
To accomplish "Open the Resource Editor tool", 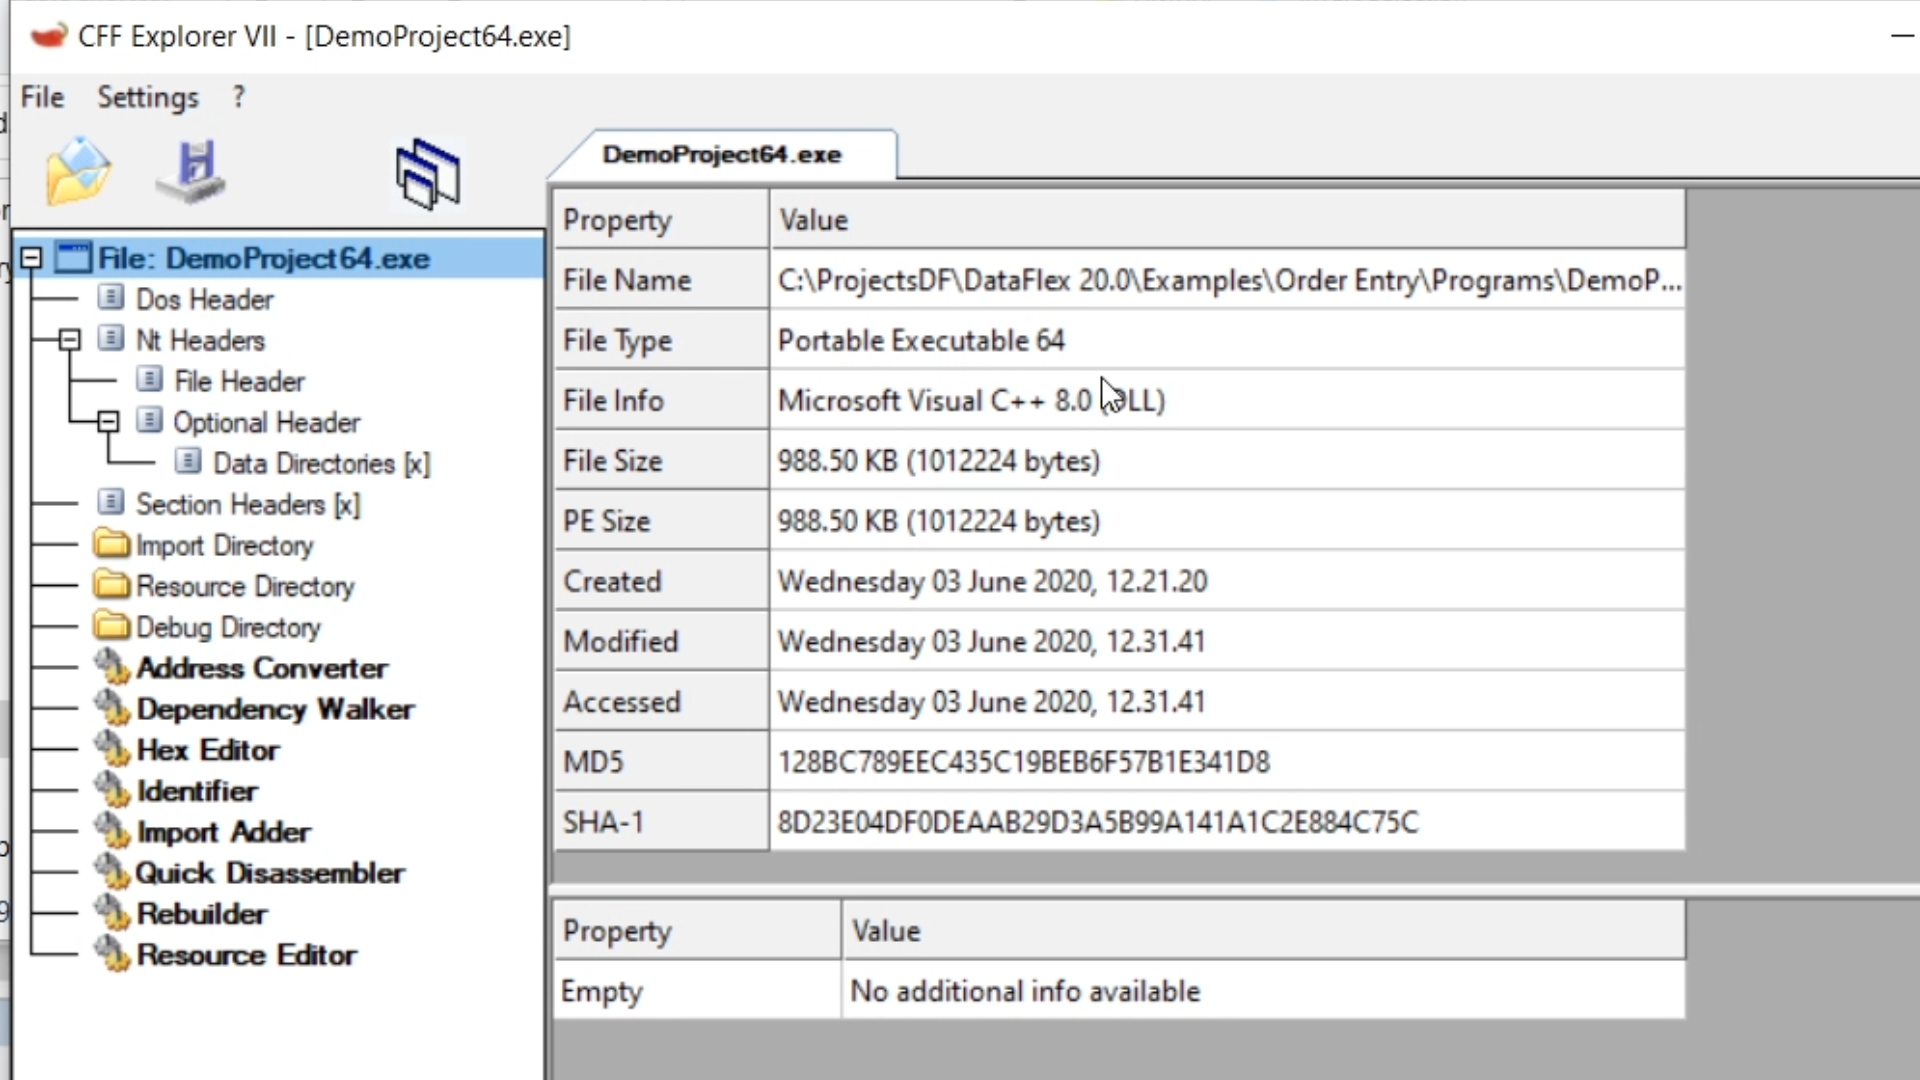I will pyautogui.click(x=246, y=955).
